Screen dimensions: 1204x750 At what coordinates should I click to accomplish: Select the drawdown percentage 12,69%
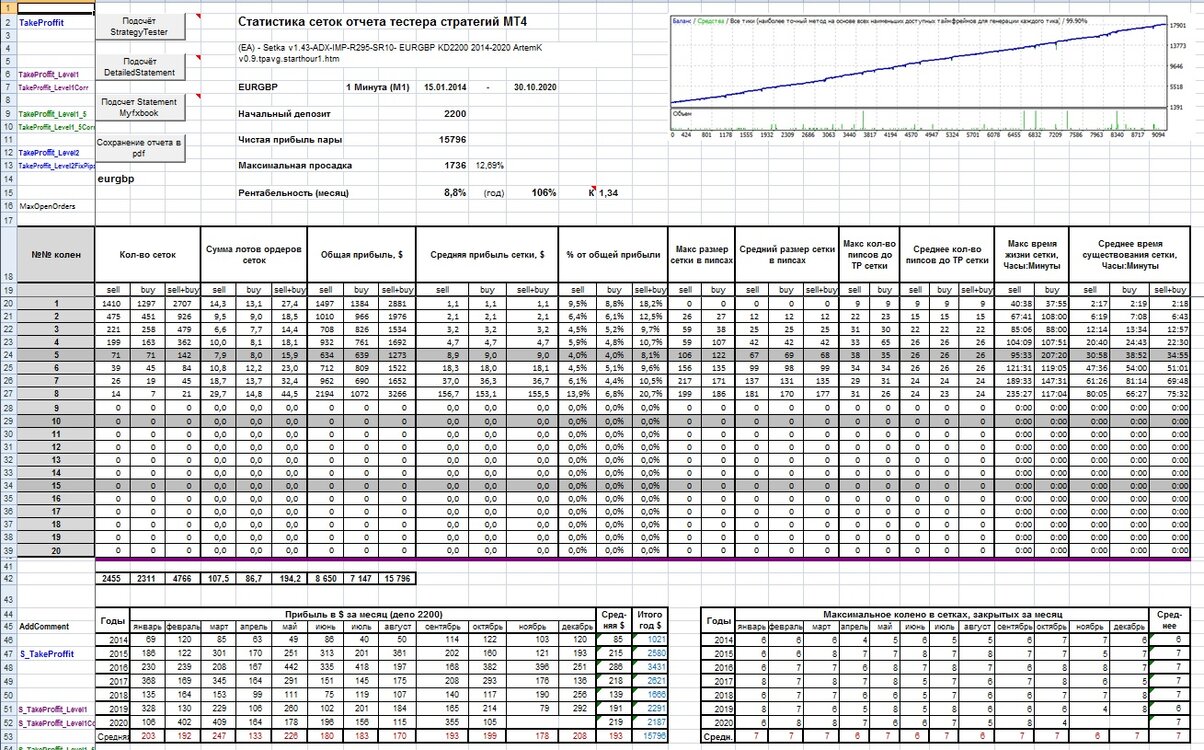coord(489,164)
